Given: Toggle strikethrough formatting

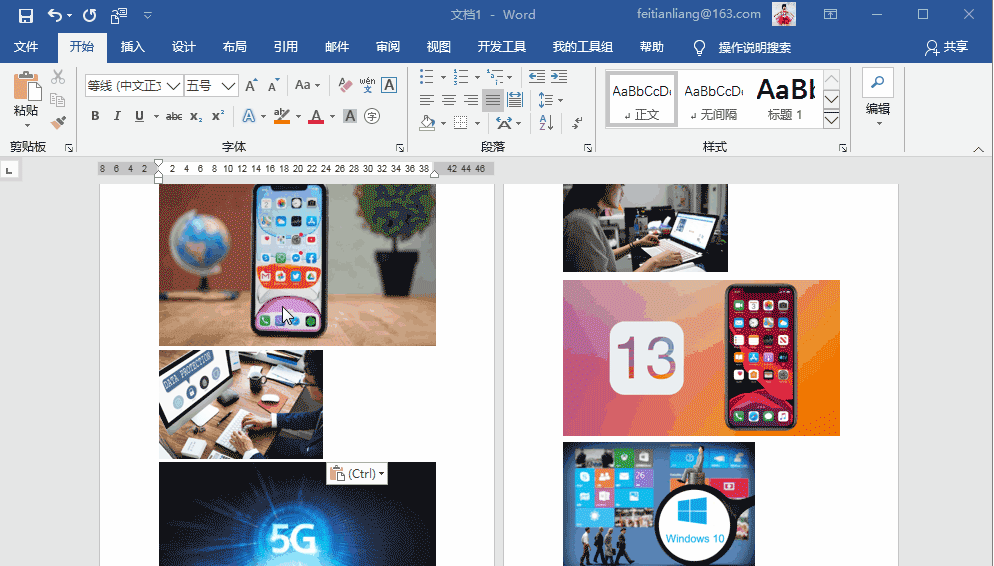Looking at the screenshot, I should tap(174, 116).
